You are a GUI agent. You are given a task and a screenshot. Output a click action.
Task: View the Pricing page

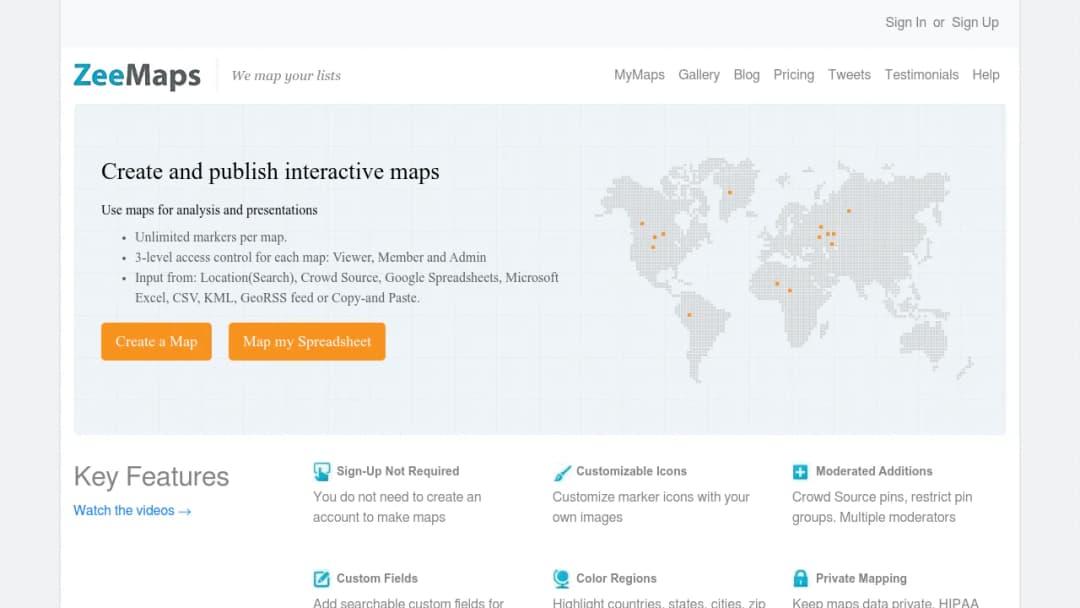[793, 75]
